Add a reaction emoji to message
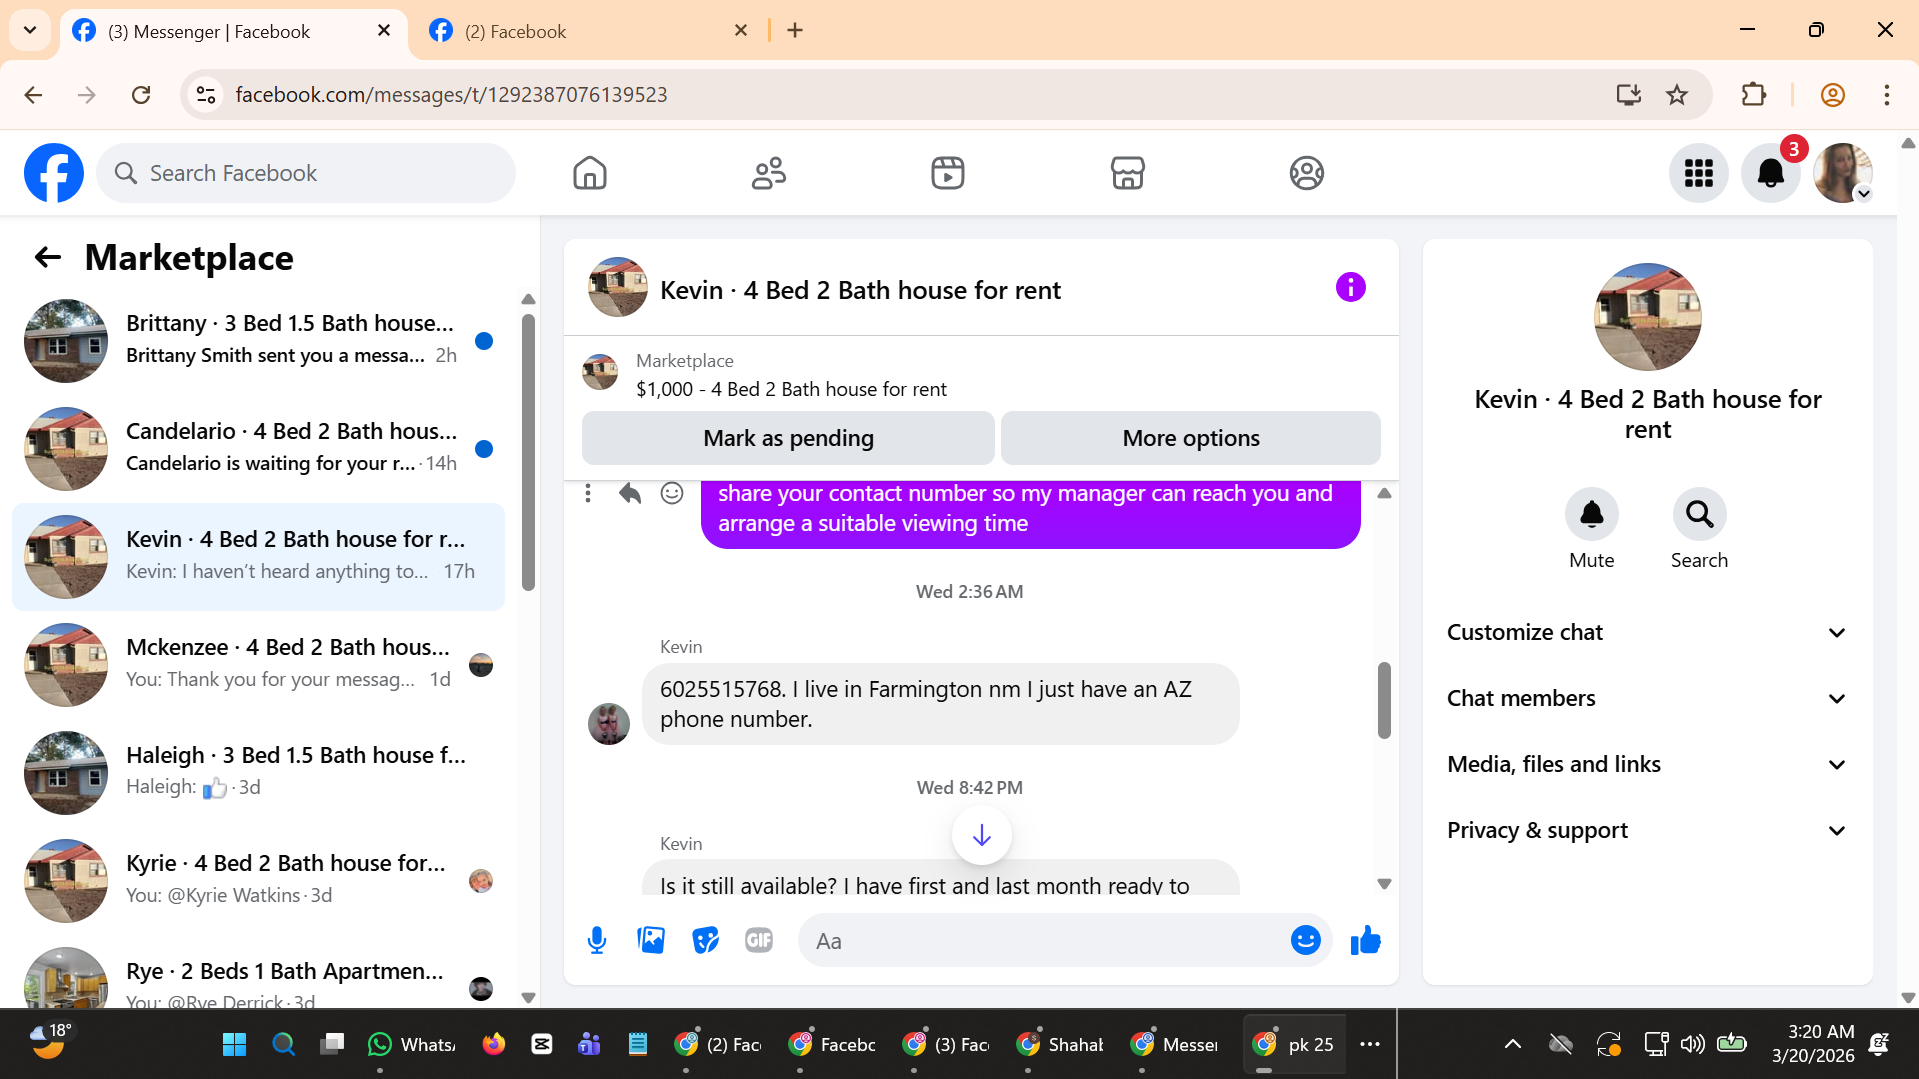1919x1079 pixels. 671,493
